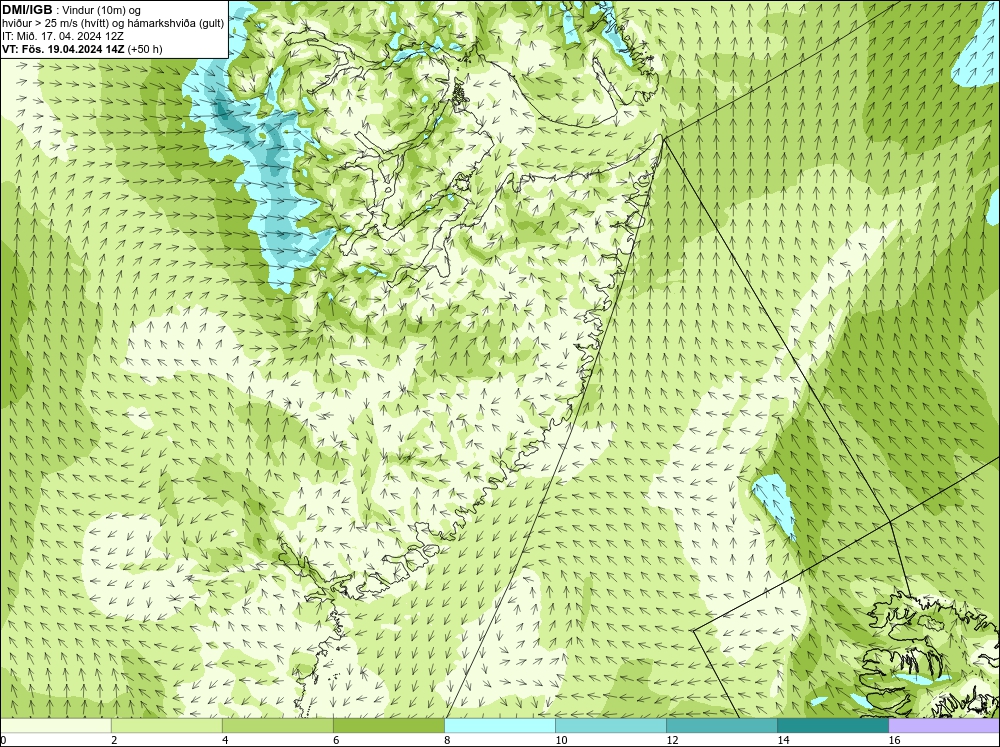Click the legend scale label "8"
This screenshot has width=1000, height=747.
447,740
